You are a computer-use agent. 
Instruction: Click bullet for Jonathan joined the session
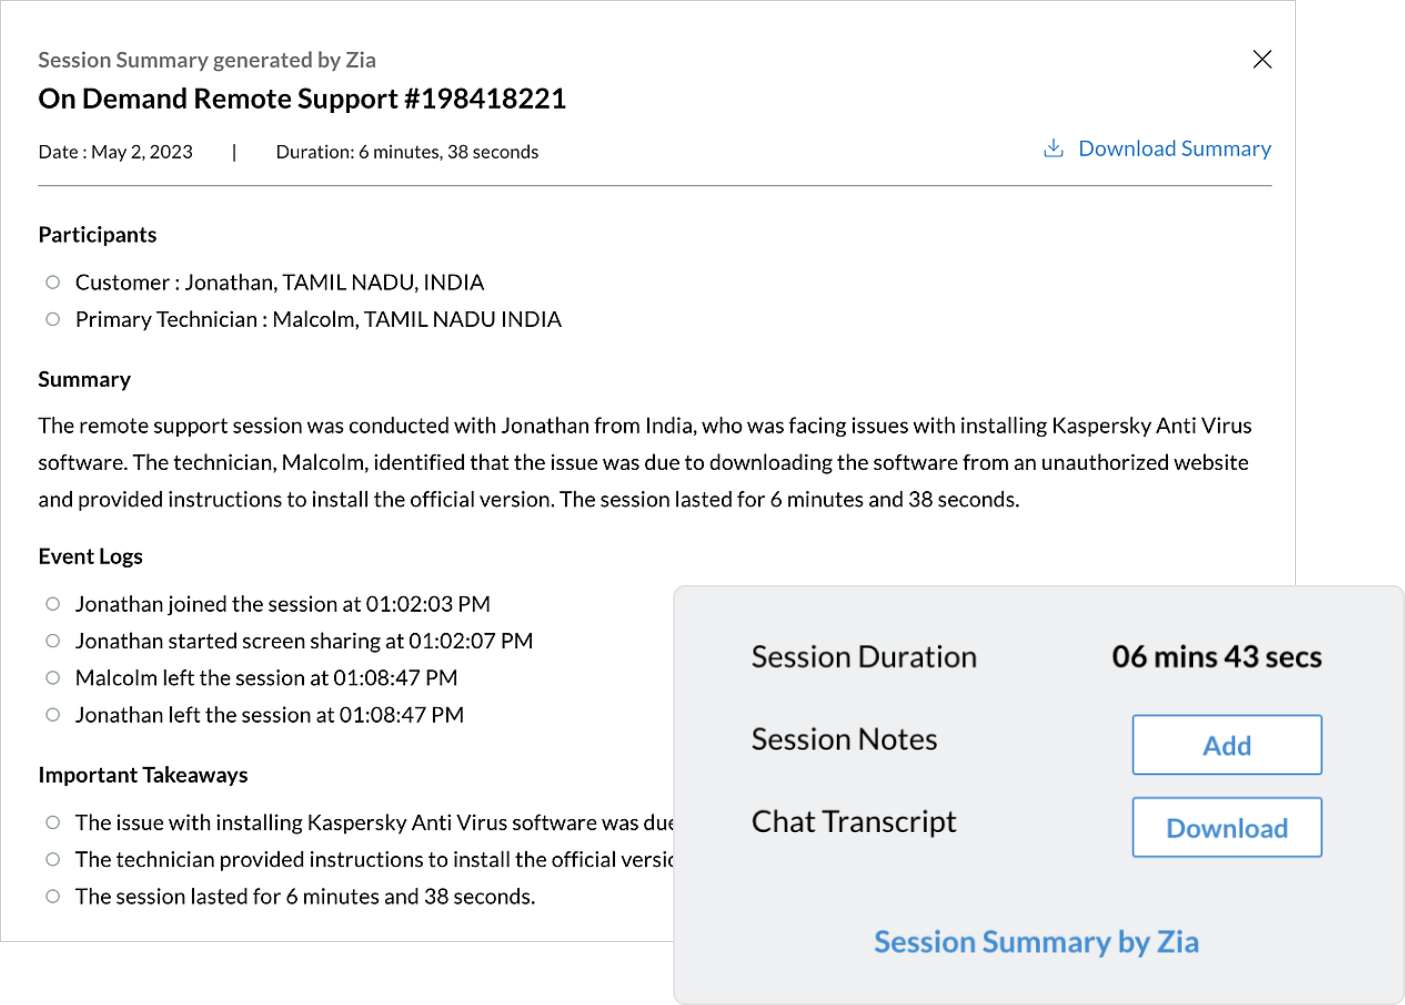(x=53, y=604)
